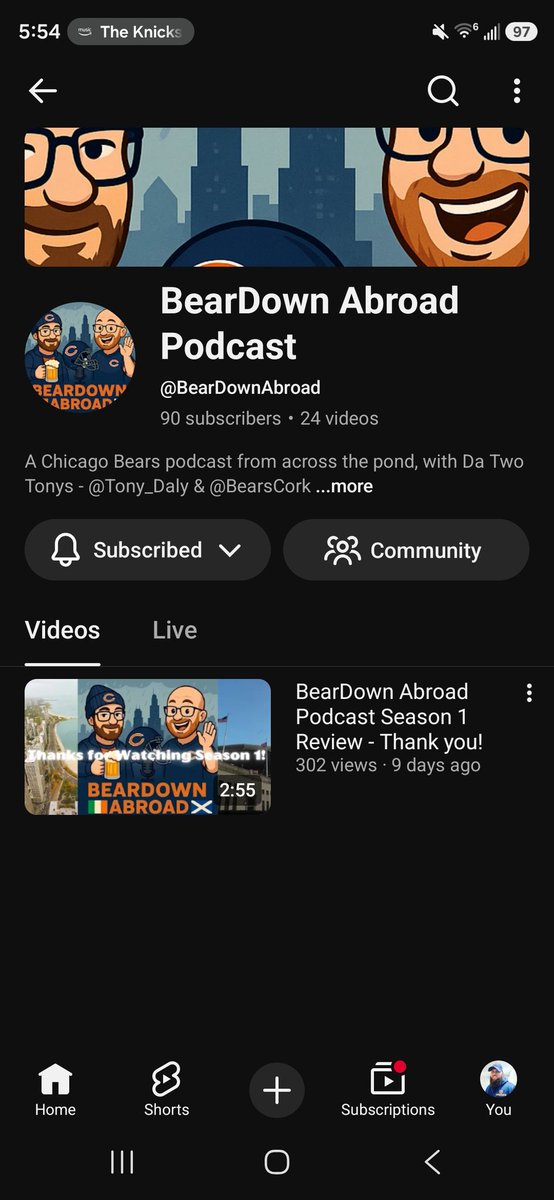The width and height of the screenshot is (554, 1200).
Task: Tap the muted sound status icon
Action: tap(440, 32)
